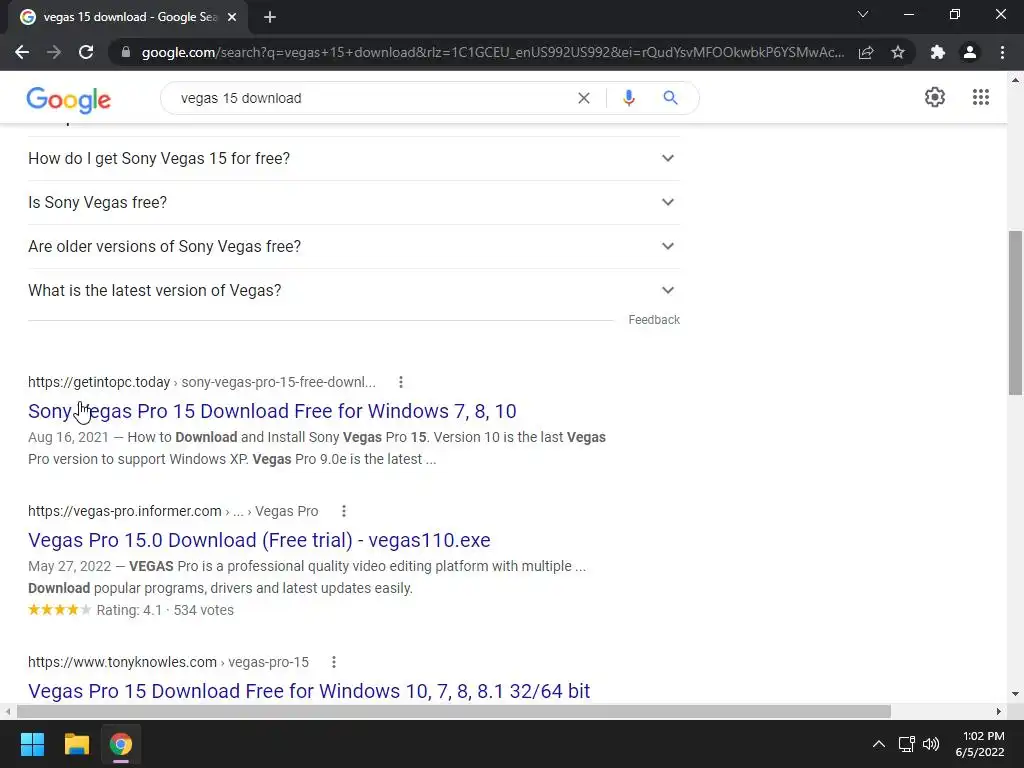1024x768 pixels.
Task: Clear the search box with X
Action: pos(584,98)
